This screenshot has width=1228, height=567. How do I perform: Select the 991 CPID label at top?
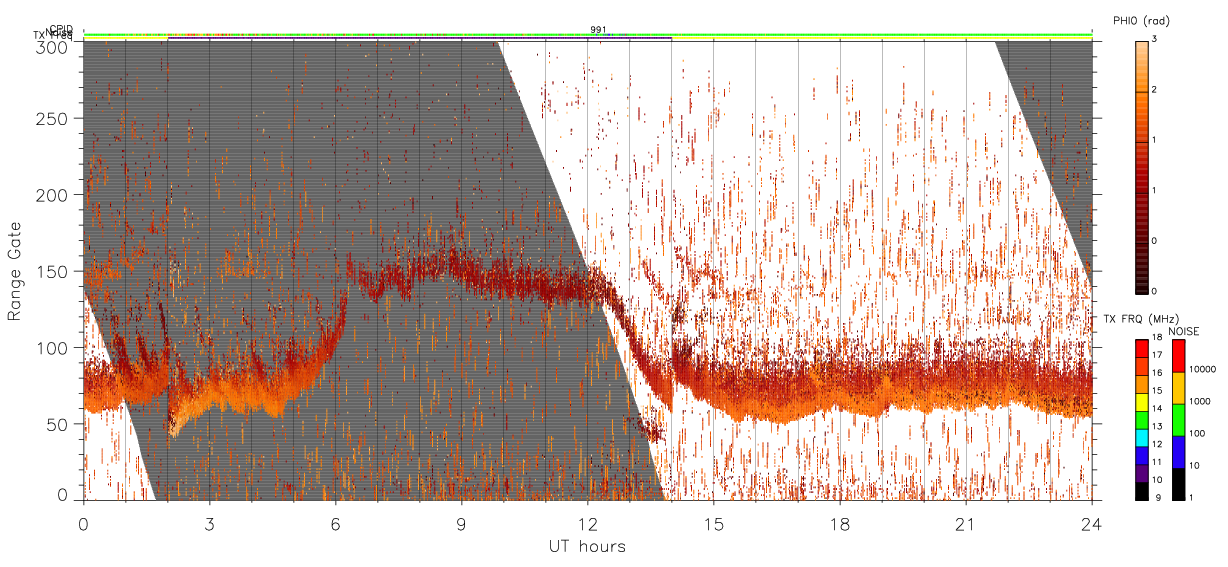[x=598, y=30]
